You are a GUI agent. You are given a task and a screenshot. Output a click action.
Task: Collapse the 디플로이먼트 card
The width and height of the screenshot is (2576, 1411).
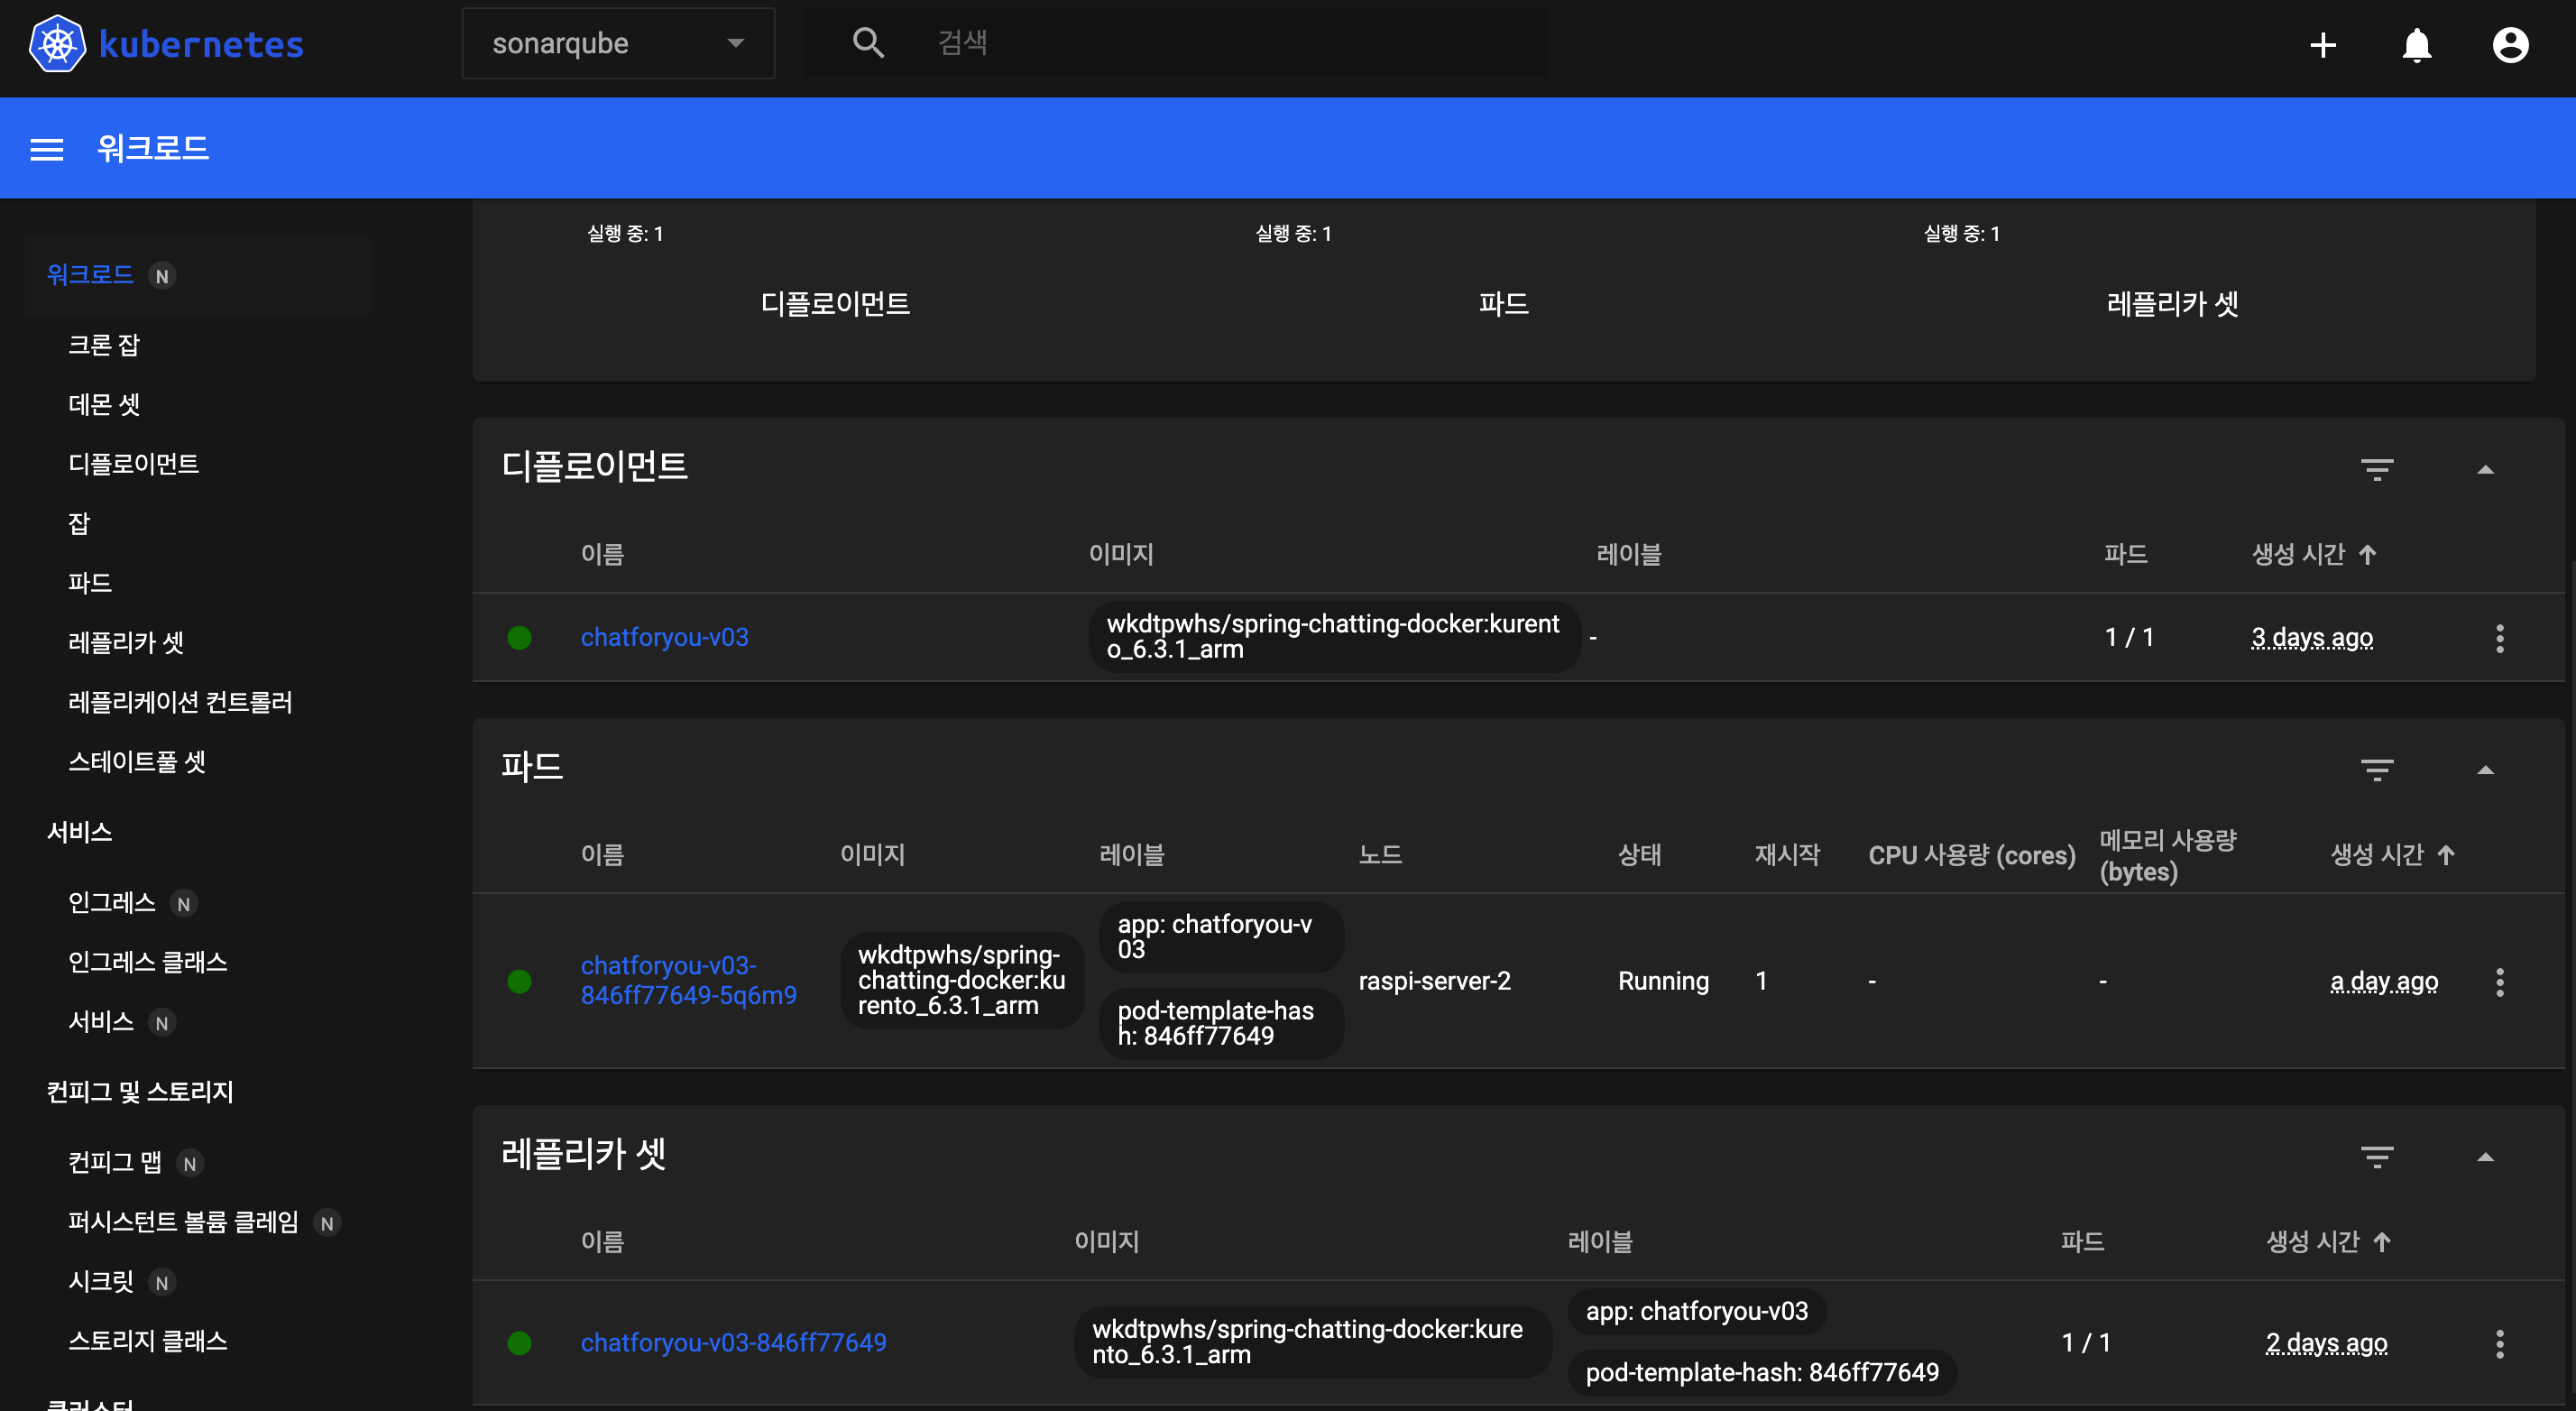click(2485, 469)
